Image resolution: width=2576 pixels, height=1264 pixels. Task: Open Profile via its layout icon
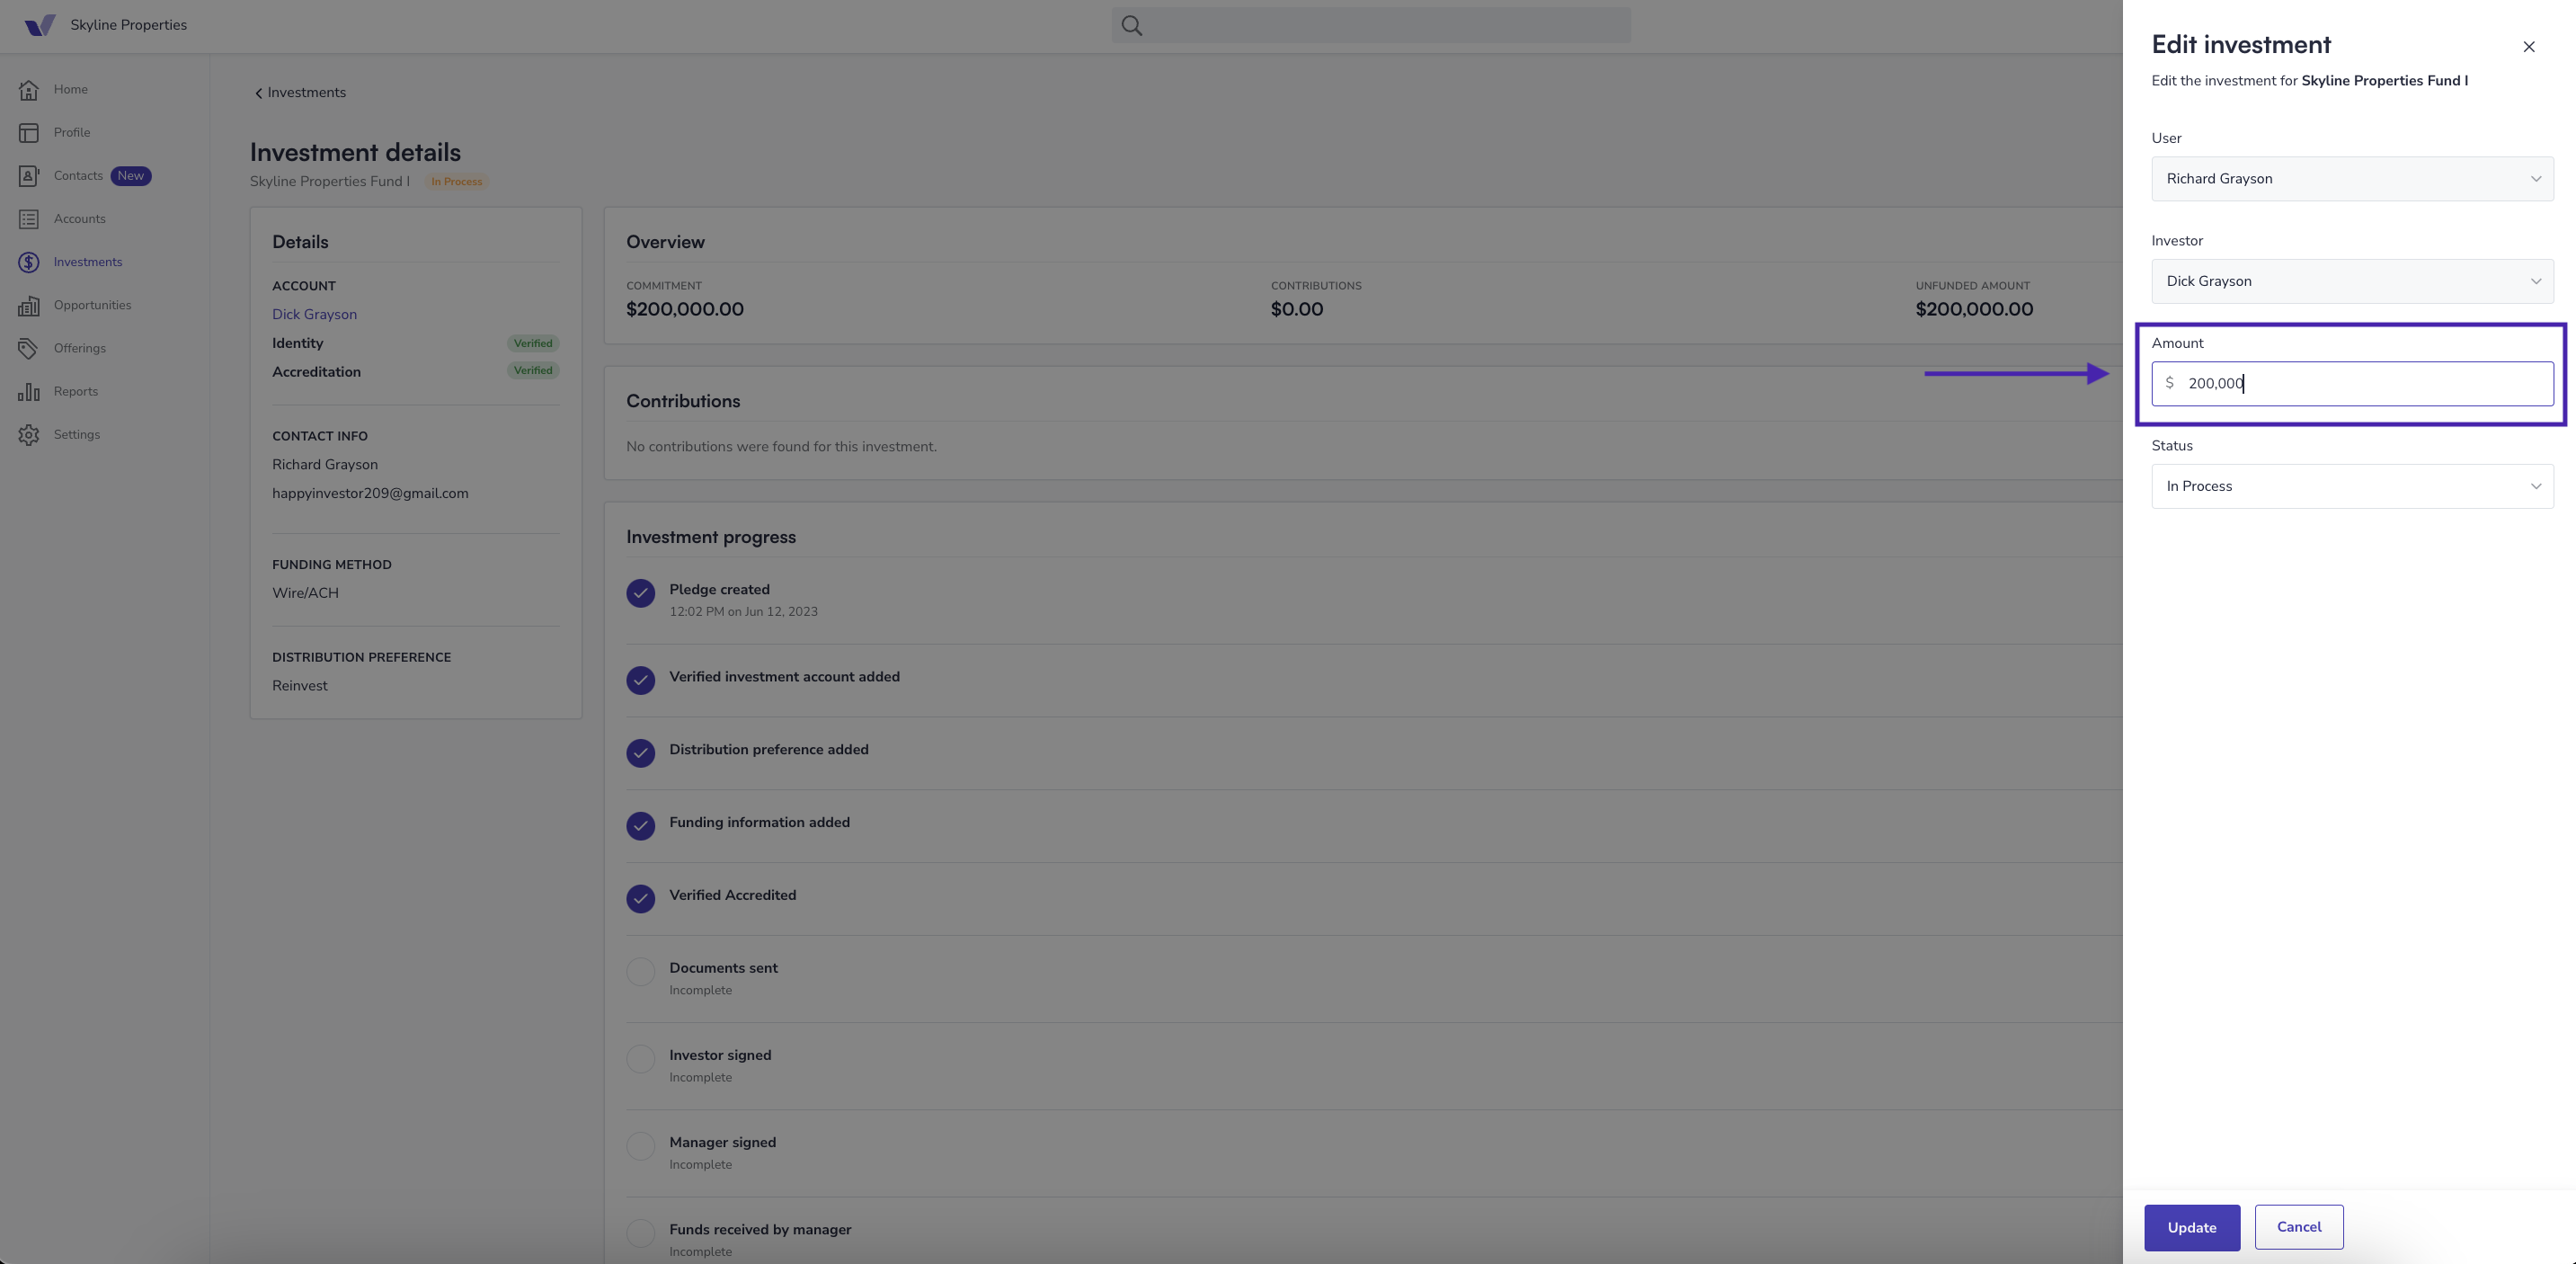28,133
